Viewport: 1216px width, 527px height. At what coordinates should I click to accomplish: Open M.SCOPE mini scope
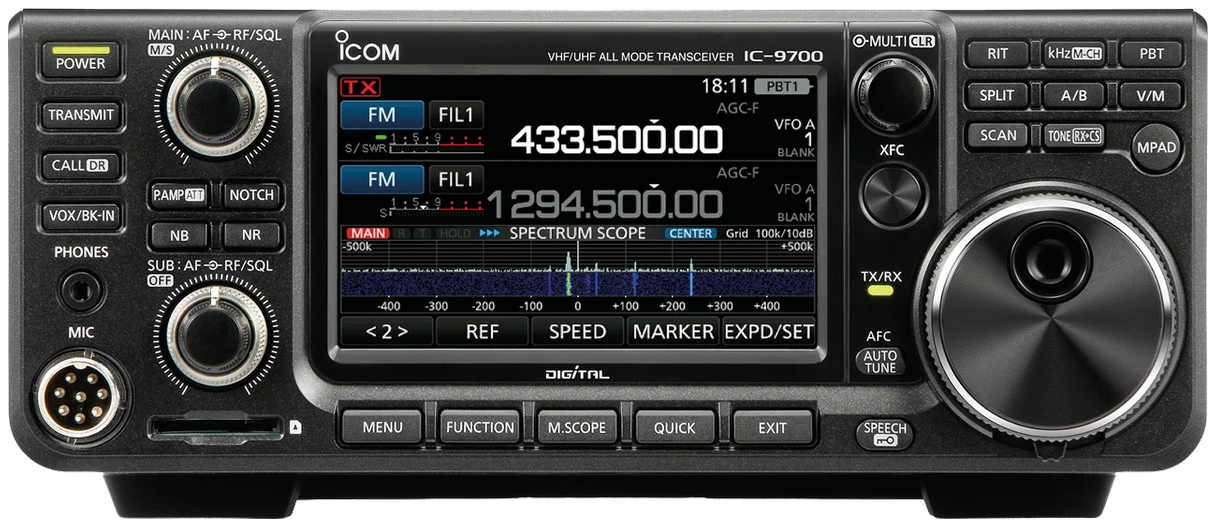click(577, 428)
